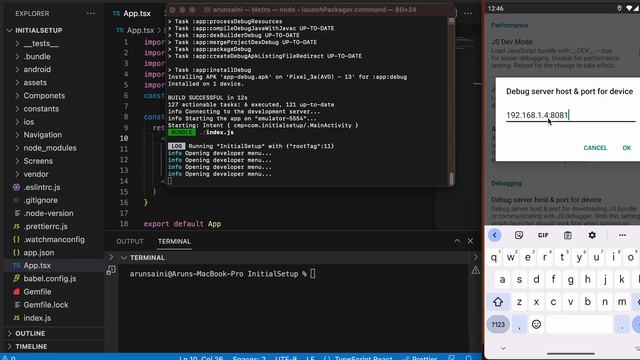This screenshot has height=360, width=640.
Task: Click the Metro terminal window scrollbar
Action: coord(451,179)
